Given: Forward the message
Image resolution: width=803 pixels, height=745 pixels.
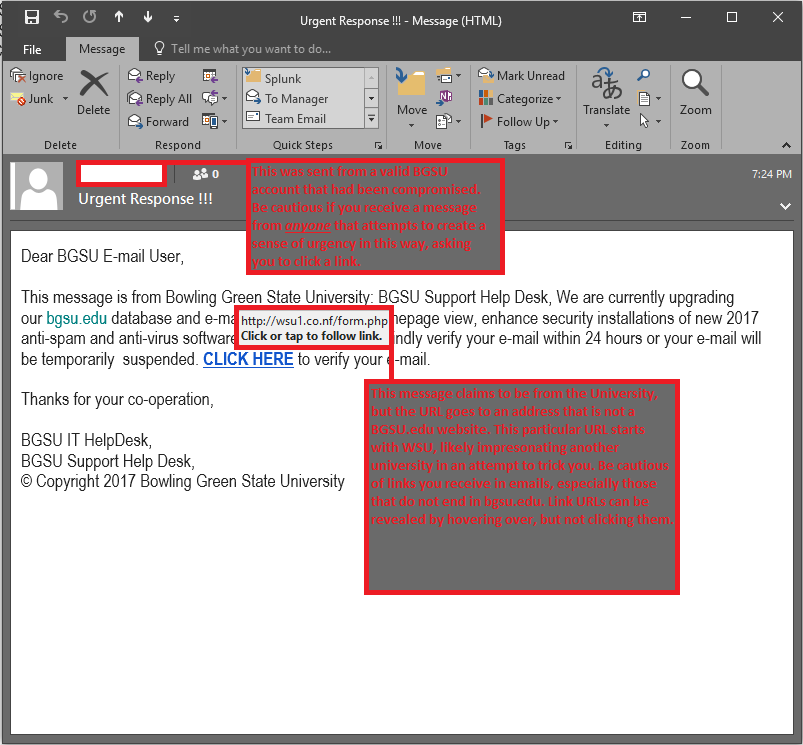Looking at the screenshot, I should coord(158,122).
